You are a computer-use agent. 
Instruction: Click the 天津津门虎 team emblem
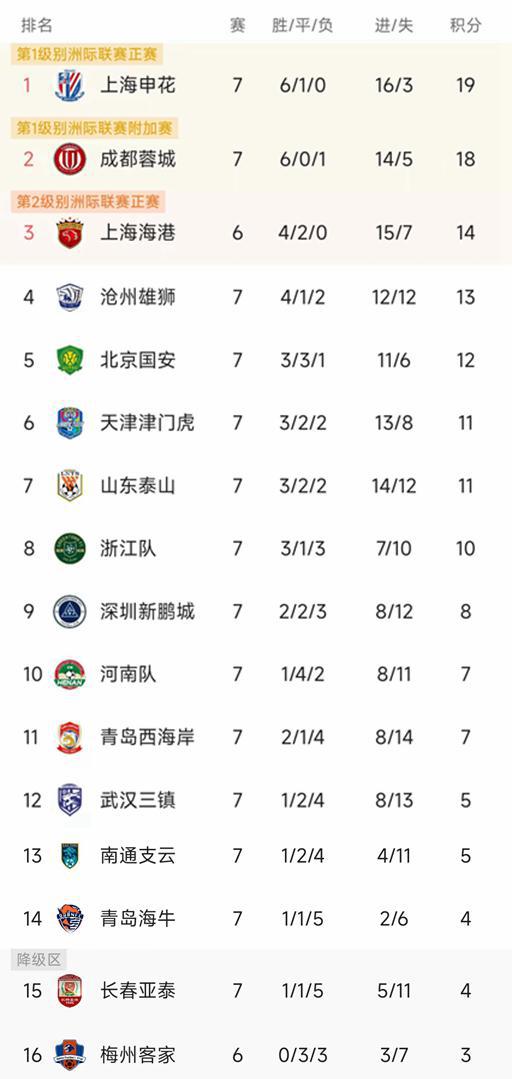click(70, 423)
